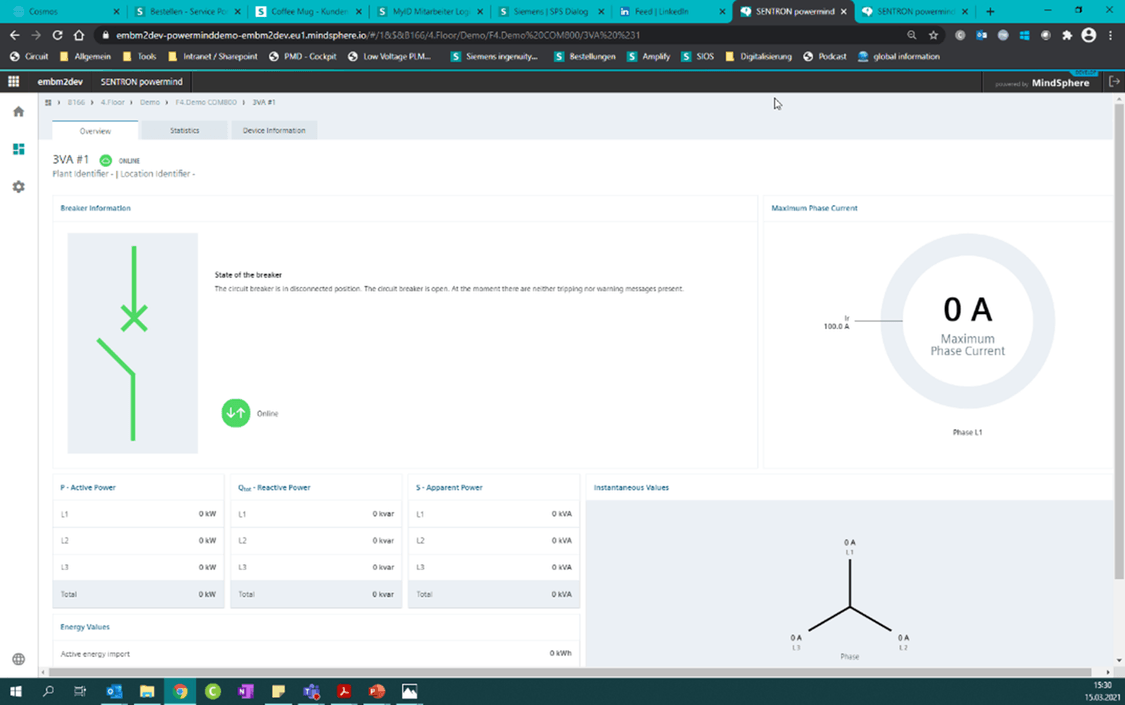Open the Chrome profile avatar
Image resolution: width=1125 pixels, height=705 pixels.
click(1088, 35)
